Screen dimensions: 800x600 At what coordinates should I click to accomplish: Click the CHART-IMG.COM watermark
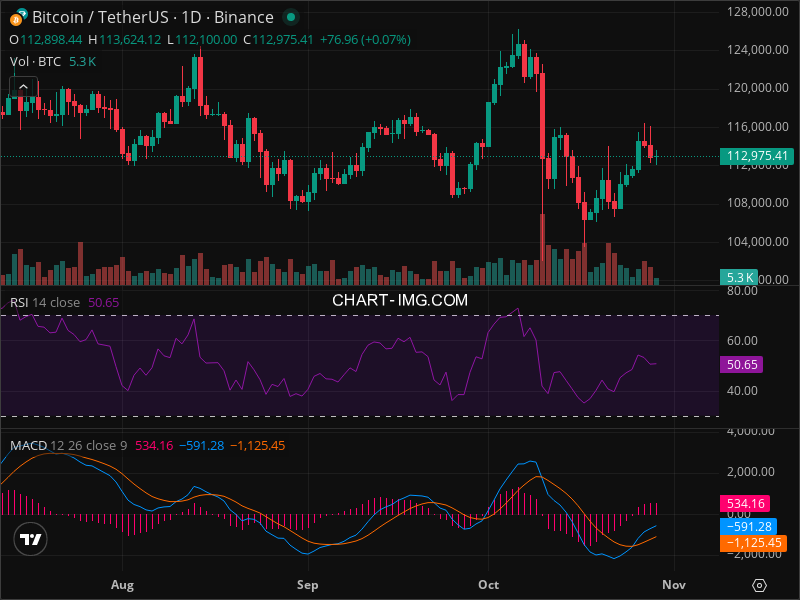pyautogui.click(x=400, y=299)
